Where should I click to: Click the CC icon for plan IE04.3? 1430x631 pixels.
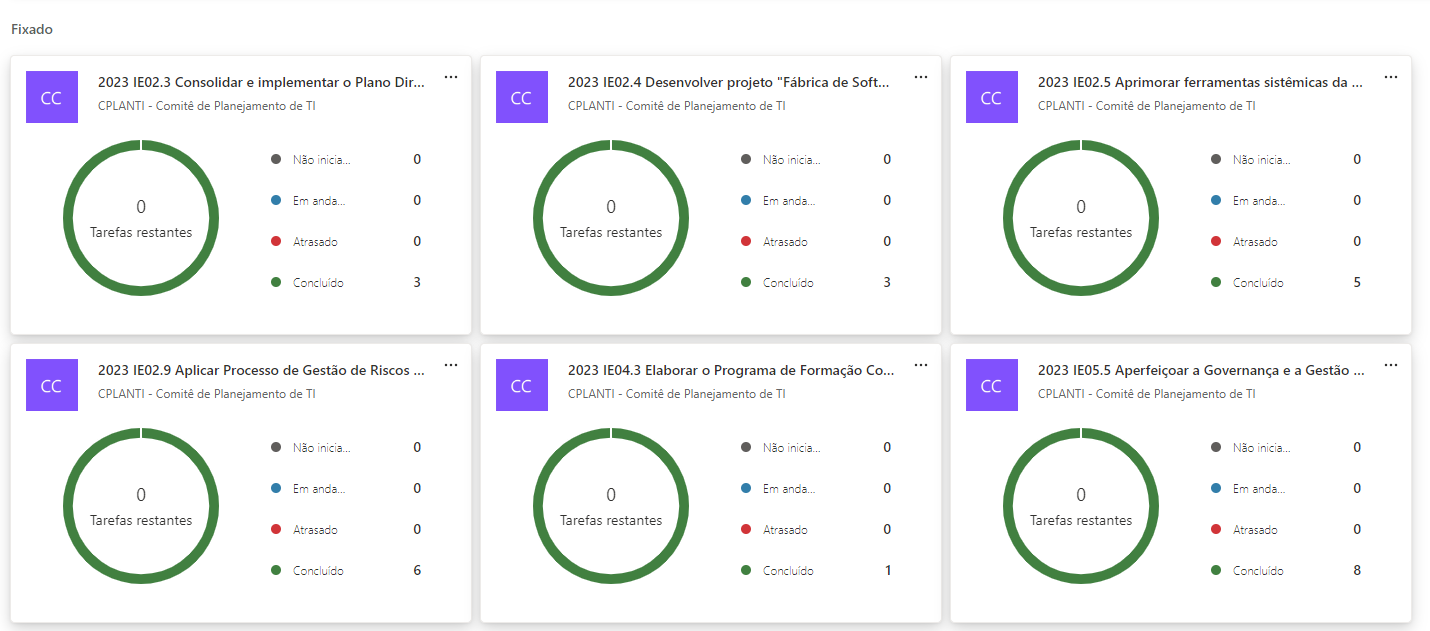click(x=521, y=385)
